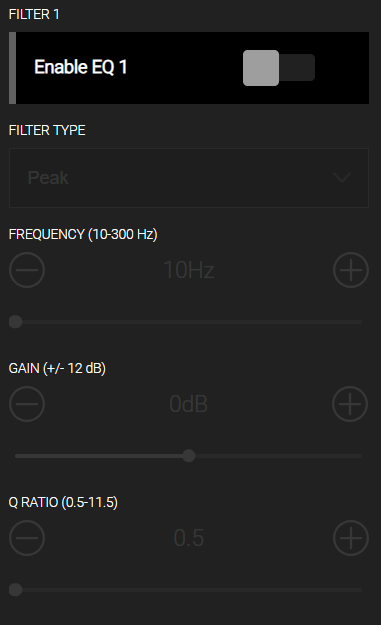Screen dimensions: 381x625
Task: Click the Q ratio slider handle
Action: click(16, 590)
